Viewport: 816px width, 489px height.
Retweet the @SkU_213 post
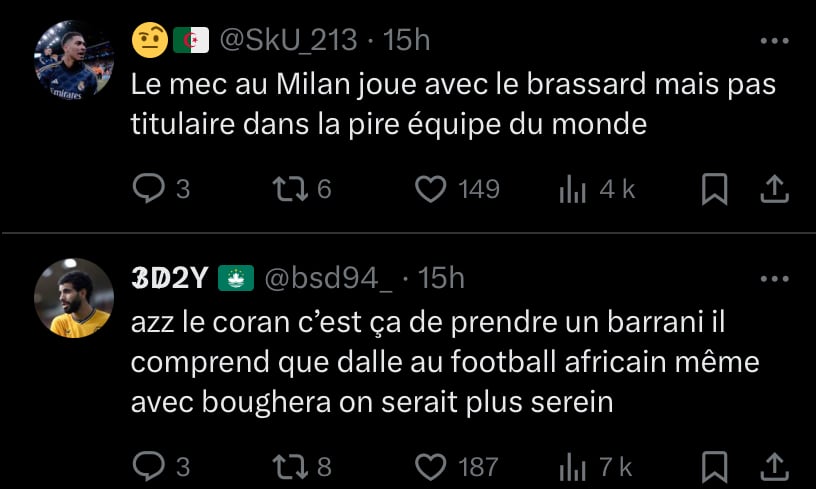point(287,189)
